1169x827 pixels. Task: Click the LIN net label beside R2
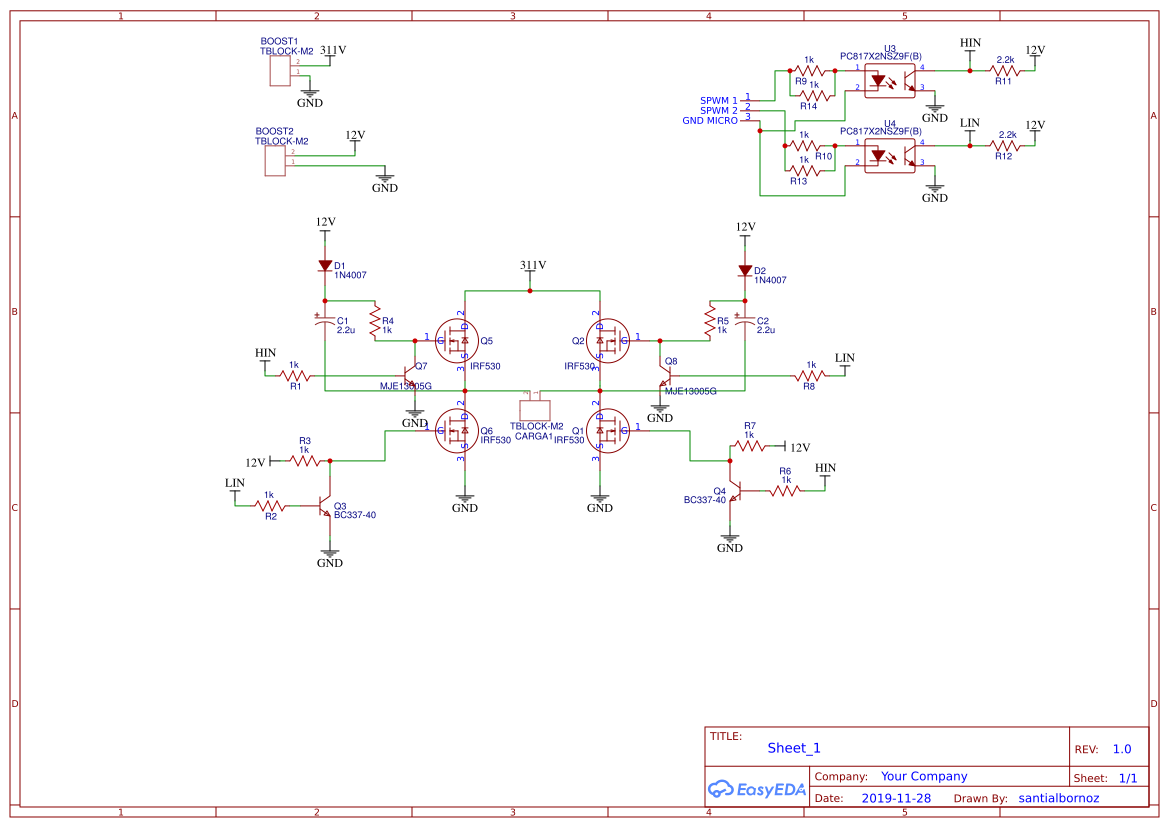(235, 483)
